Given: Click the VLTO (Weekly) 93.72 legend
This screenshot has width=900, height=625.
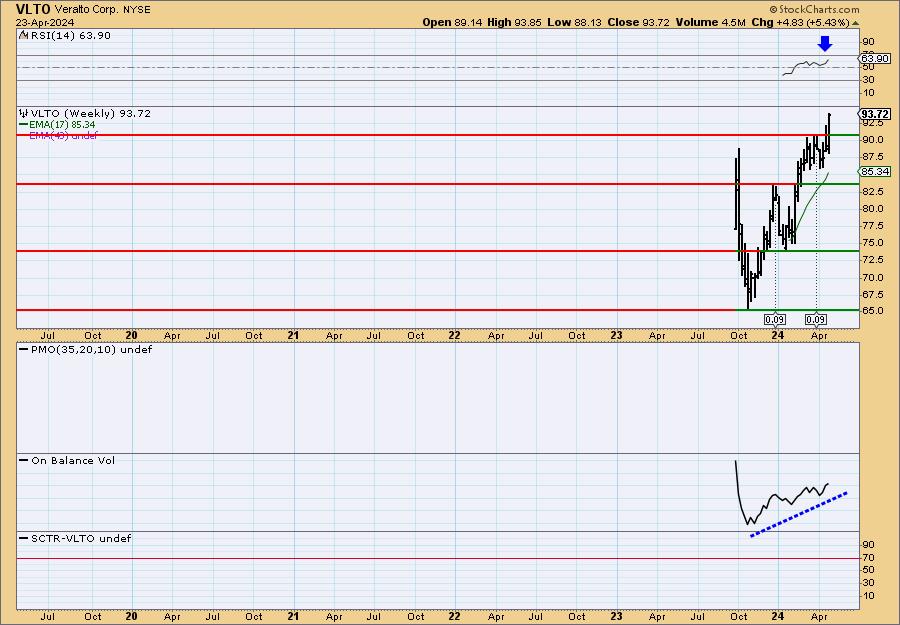Looking at the screenshot, I should (x=91, y=114).
